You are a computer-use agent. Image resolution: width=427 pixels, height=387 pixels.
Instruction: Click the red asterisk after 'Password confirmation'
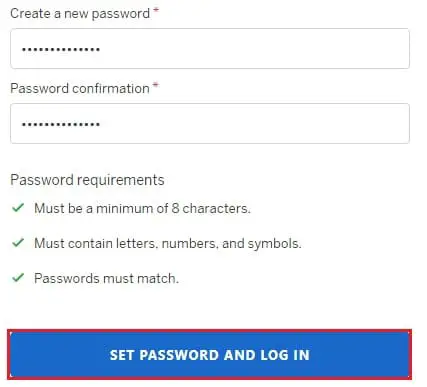click(x=155, y=85)
